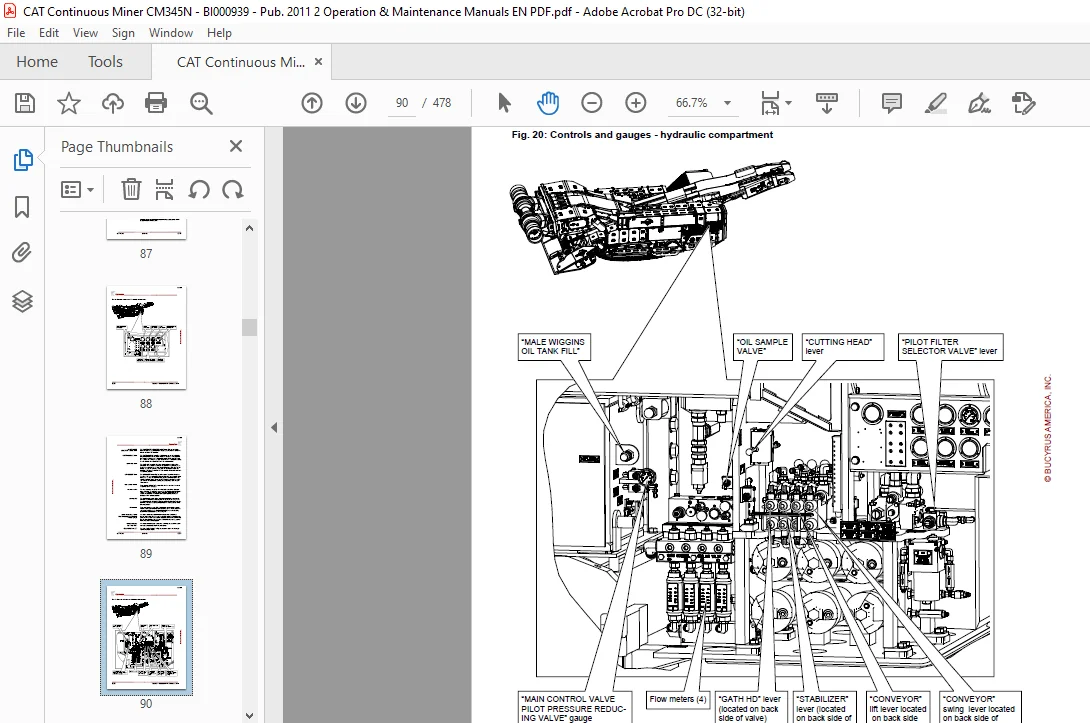Click the 66.7% zoom value field

(692, 103)
